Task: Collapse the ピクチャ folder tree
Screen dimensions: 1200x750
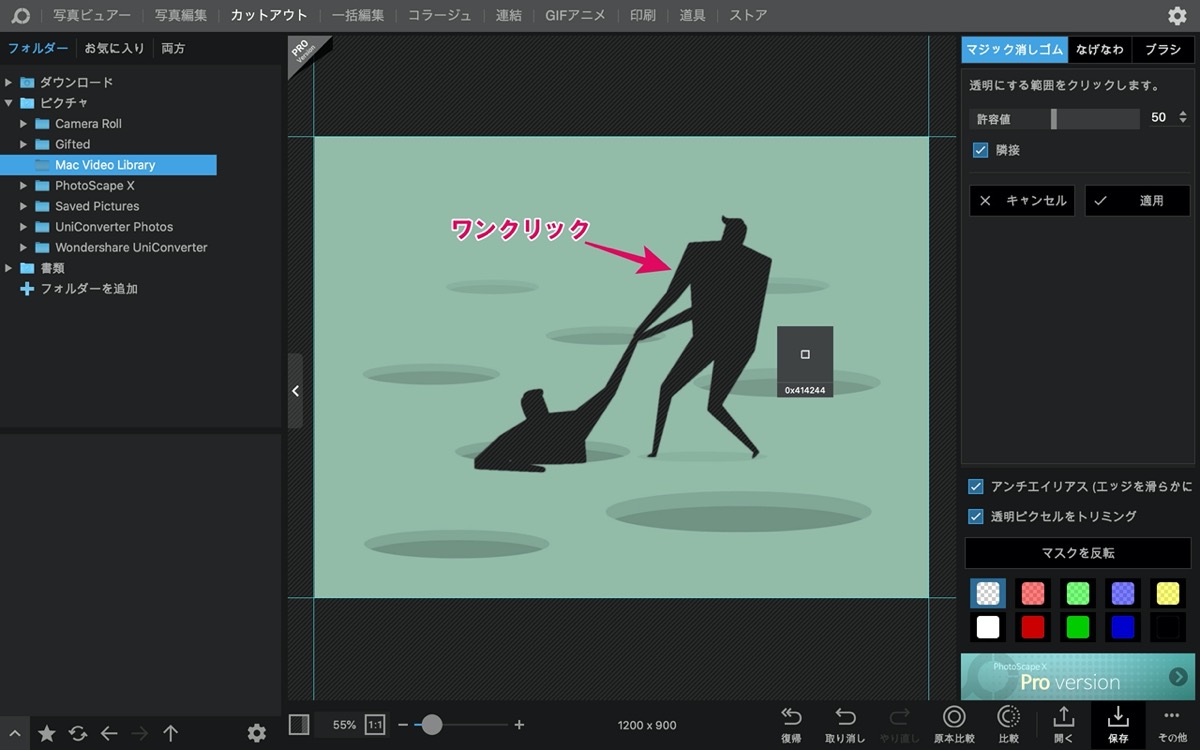Action: [x=9, y=103]
